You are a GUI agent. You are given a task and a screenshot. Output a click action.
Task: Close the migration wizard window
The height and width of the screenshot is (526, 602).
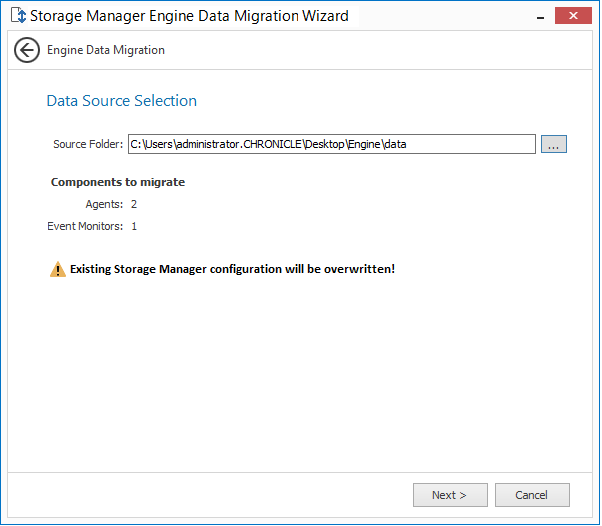click(x=573, y=16)
